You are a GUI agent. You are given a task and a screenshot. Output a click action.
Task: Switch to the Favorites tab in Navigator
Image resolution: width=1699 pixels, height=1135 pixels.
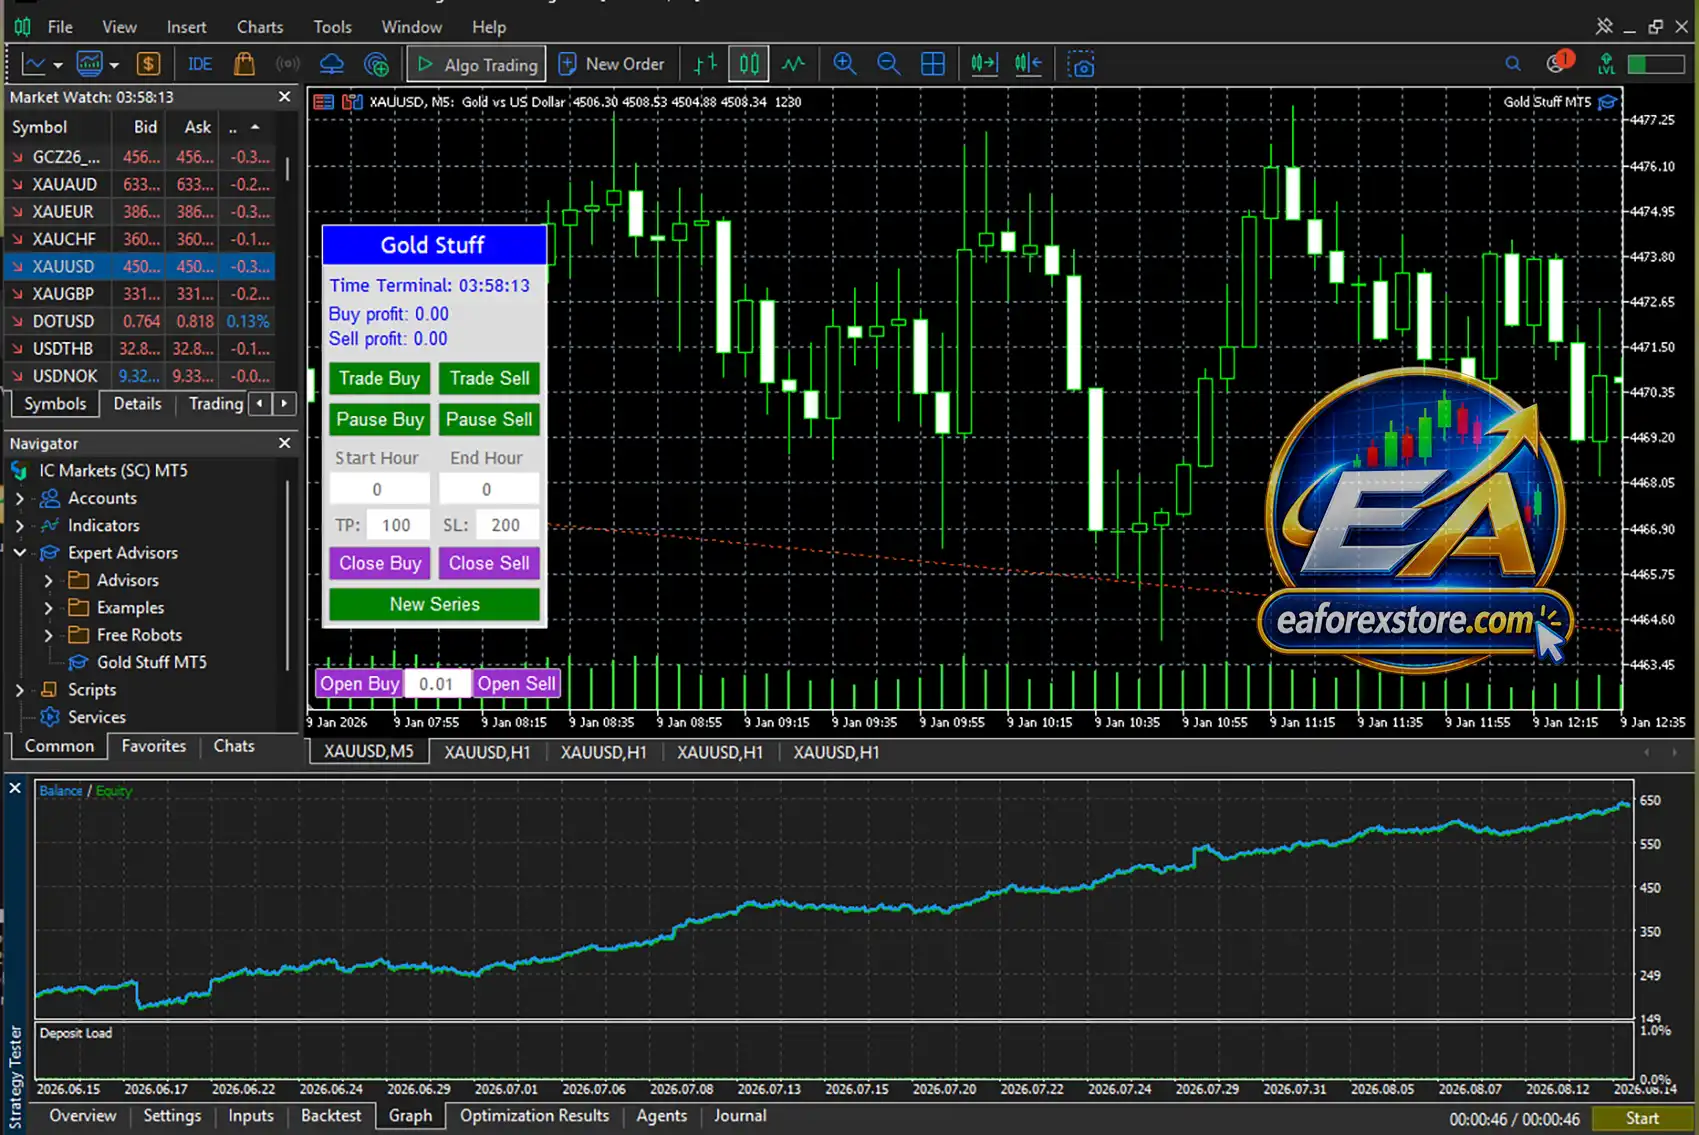(153, 746)
